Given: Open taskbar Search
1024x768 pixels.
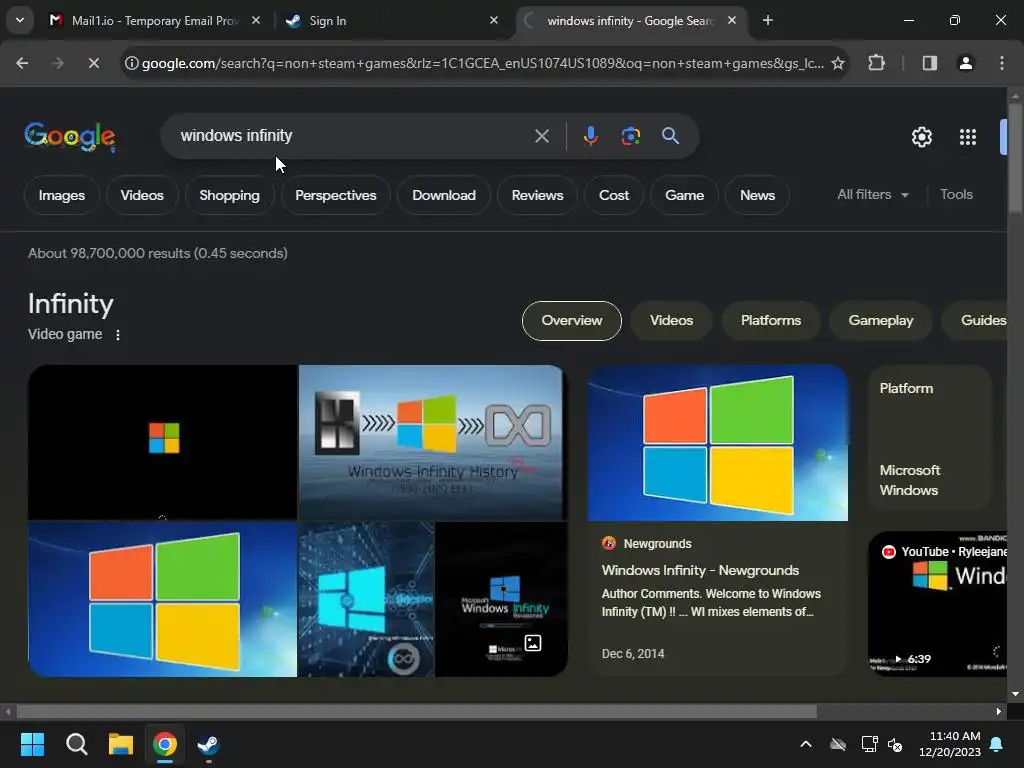Looking at the screenshot, I should pyautogui.click(x=76, y=744).
